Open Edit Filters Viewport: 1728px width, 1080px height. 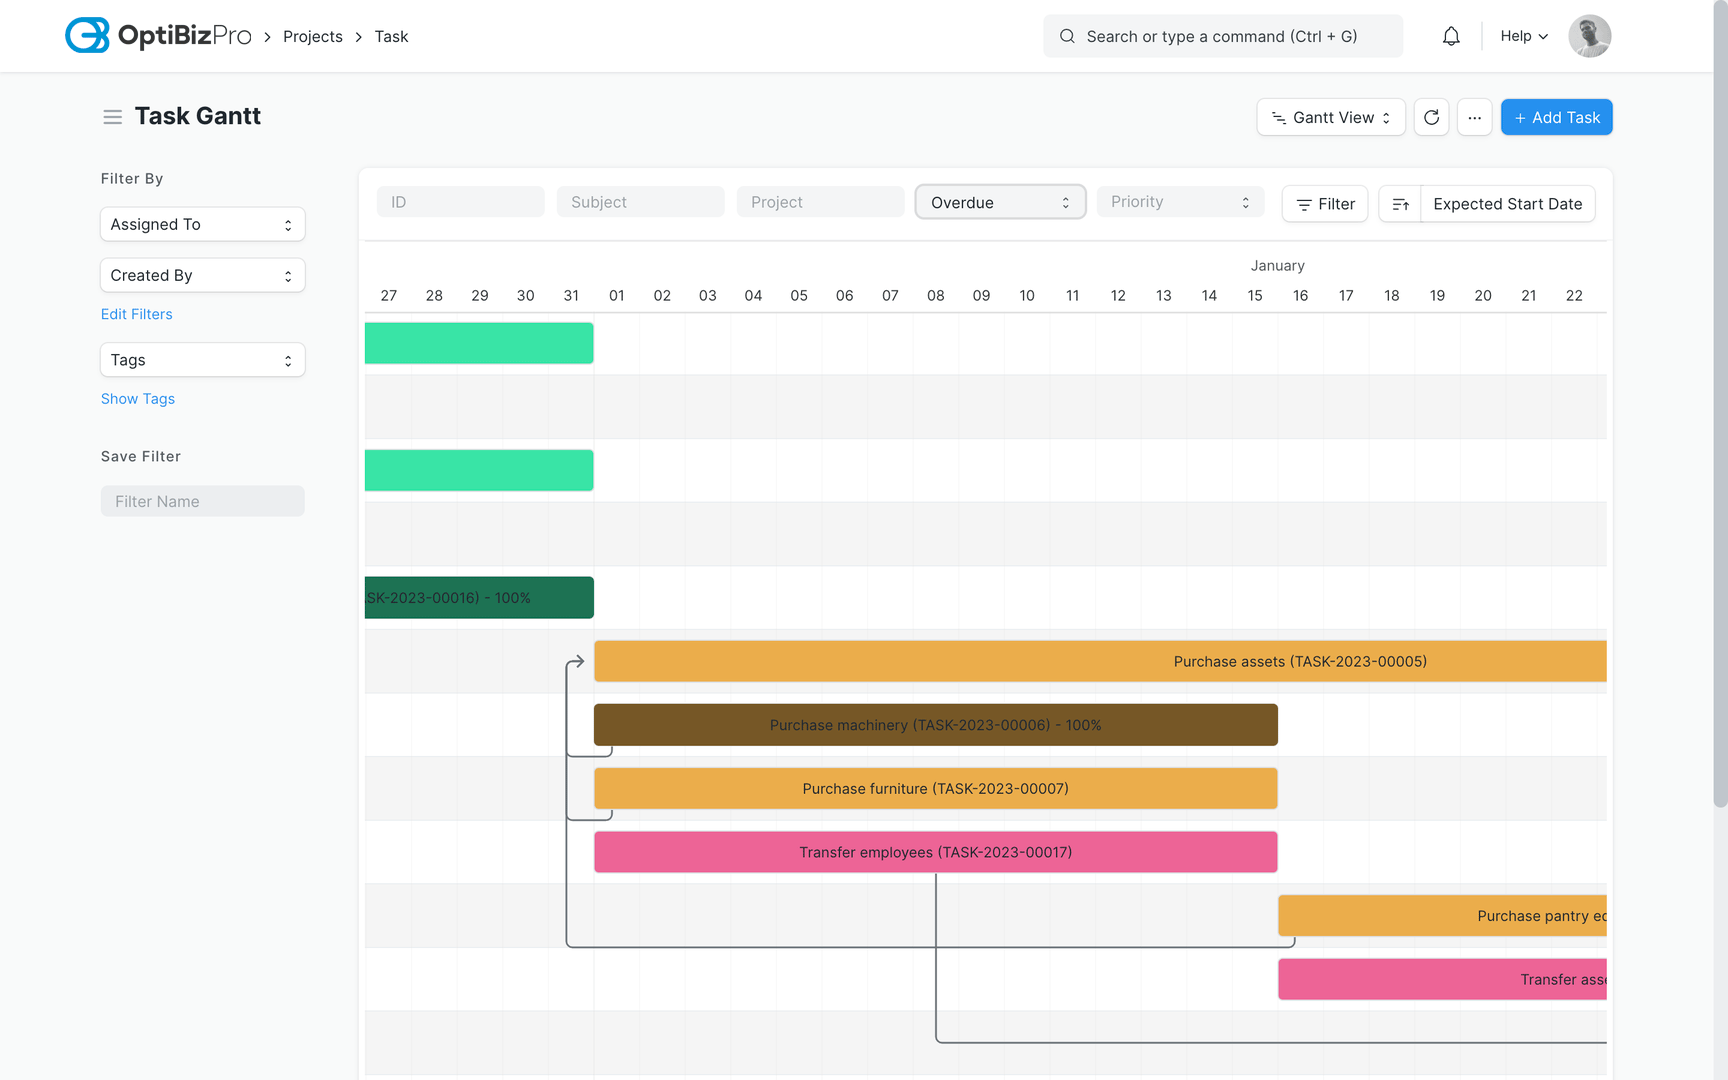click(x=136, y=314)
